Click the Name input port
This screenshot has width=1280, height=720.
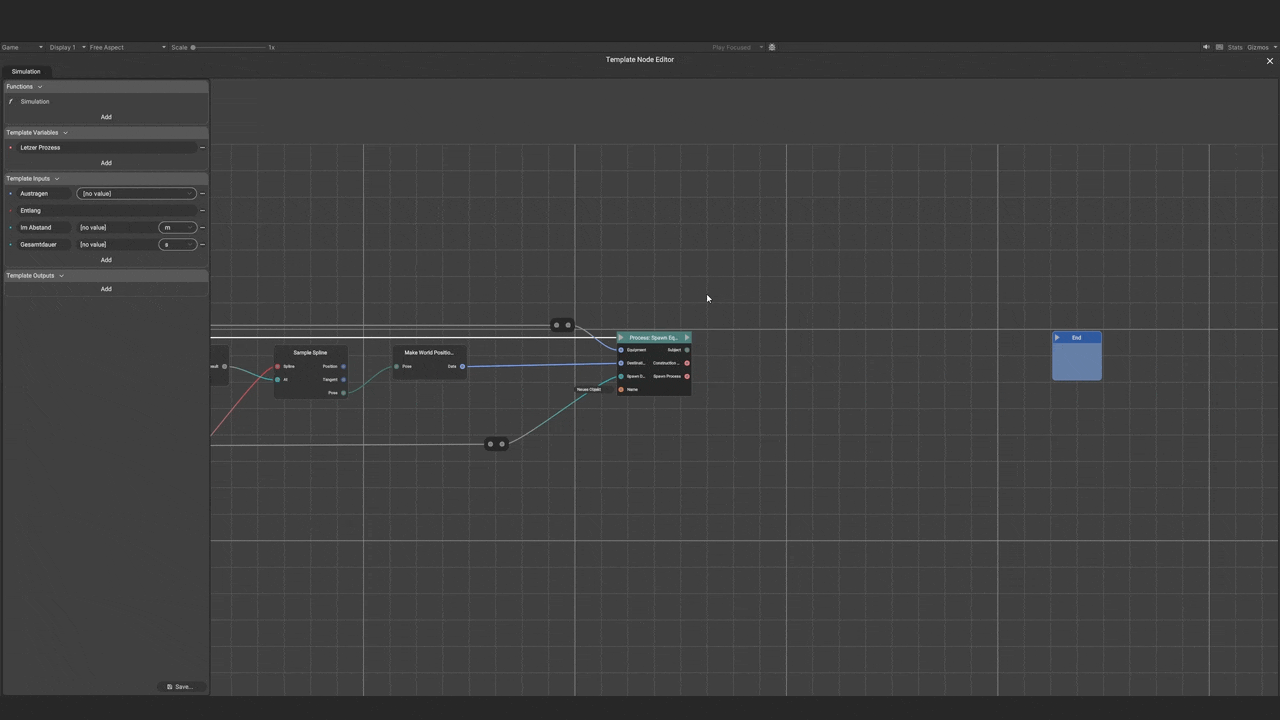pyautogui.click(x=621, y=389)
